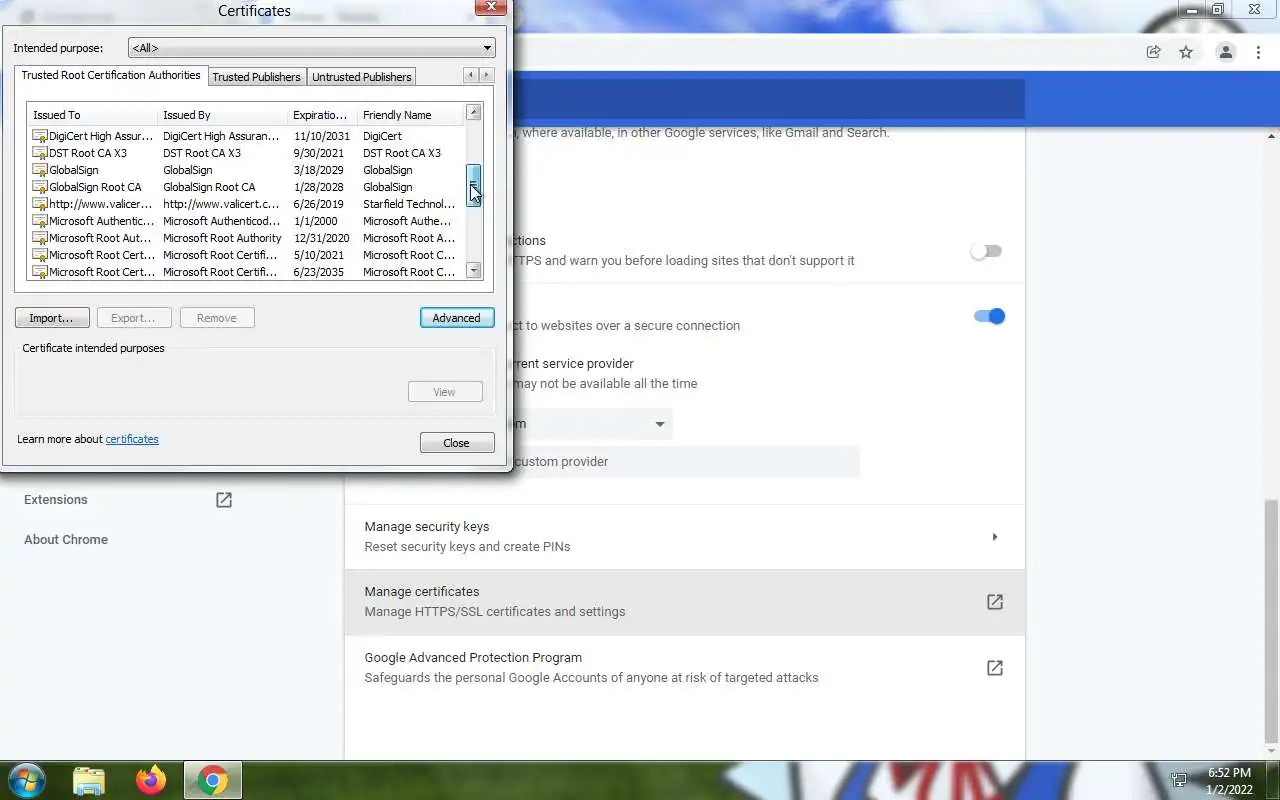Click the network tray icon

pos(1179,780)
